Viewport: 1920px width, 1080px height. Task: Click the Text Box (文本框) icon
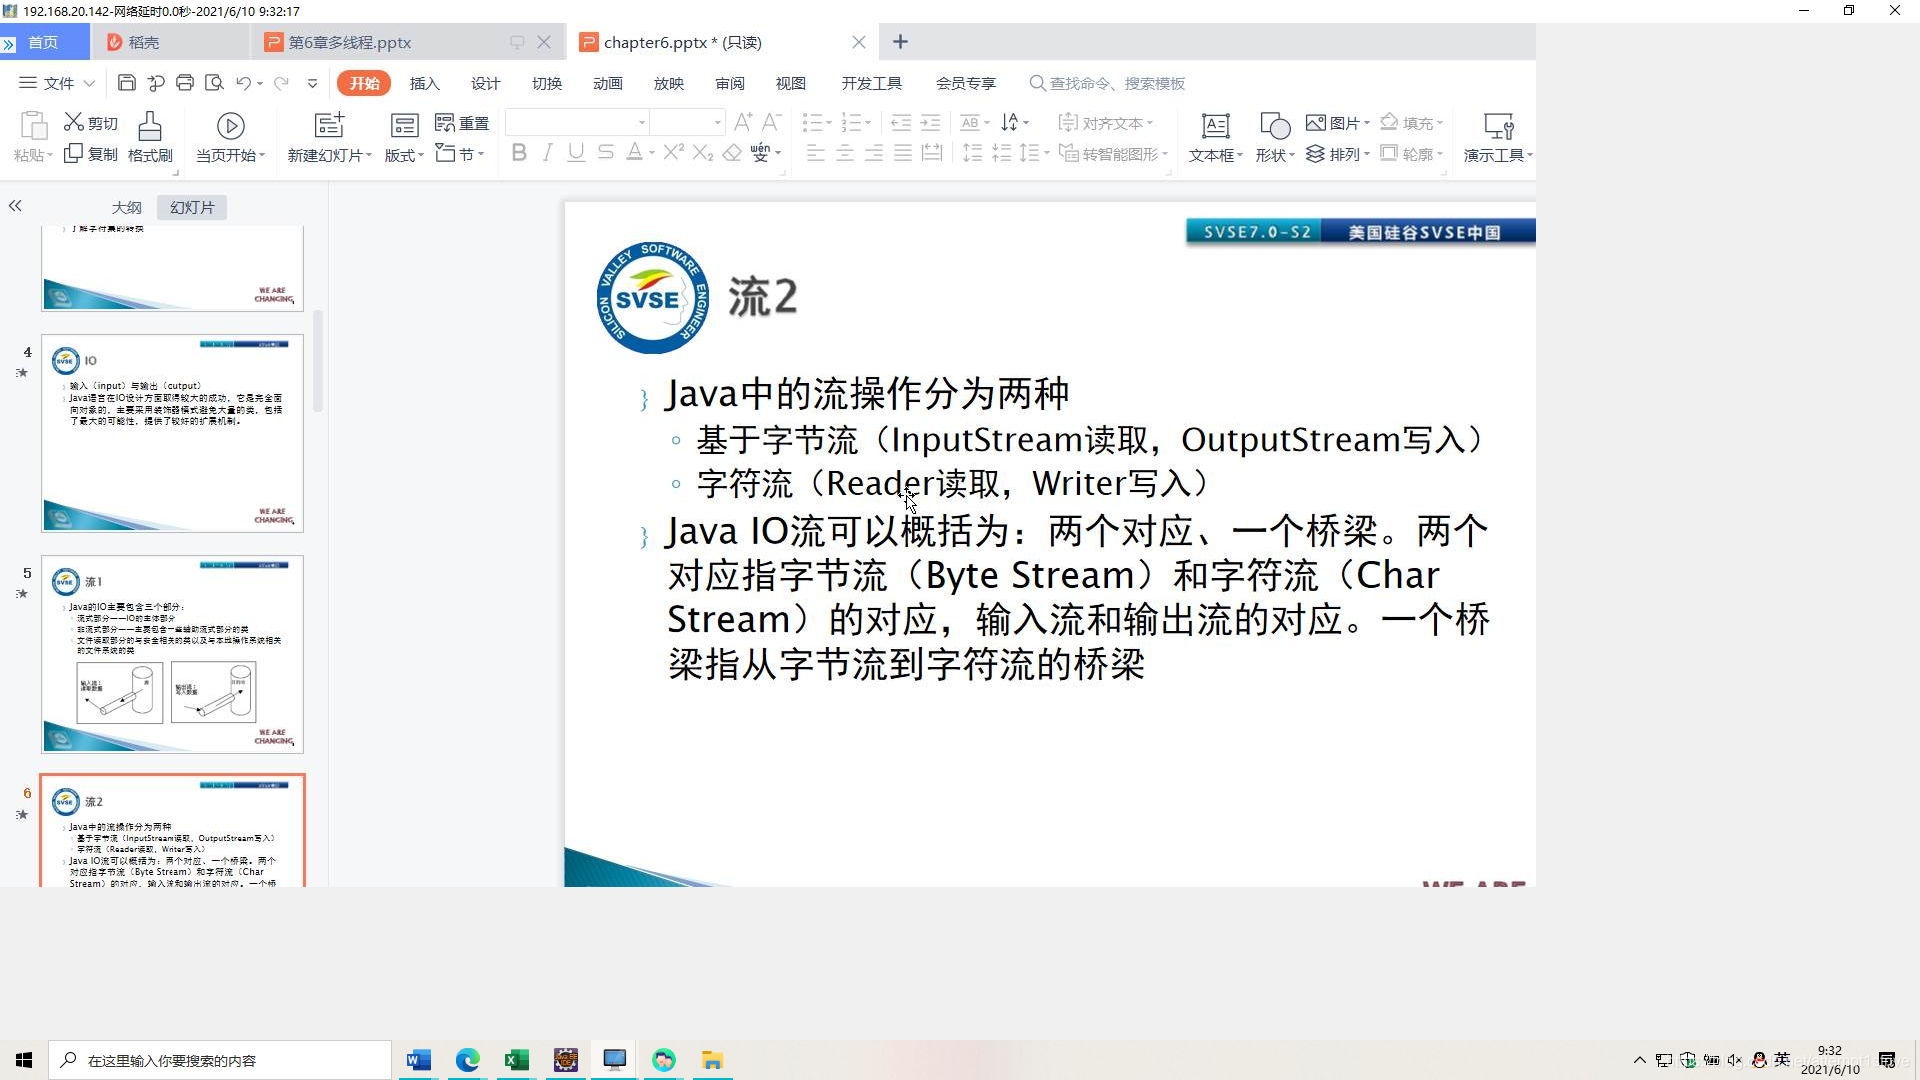tap(1215, 126)
